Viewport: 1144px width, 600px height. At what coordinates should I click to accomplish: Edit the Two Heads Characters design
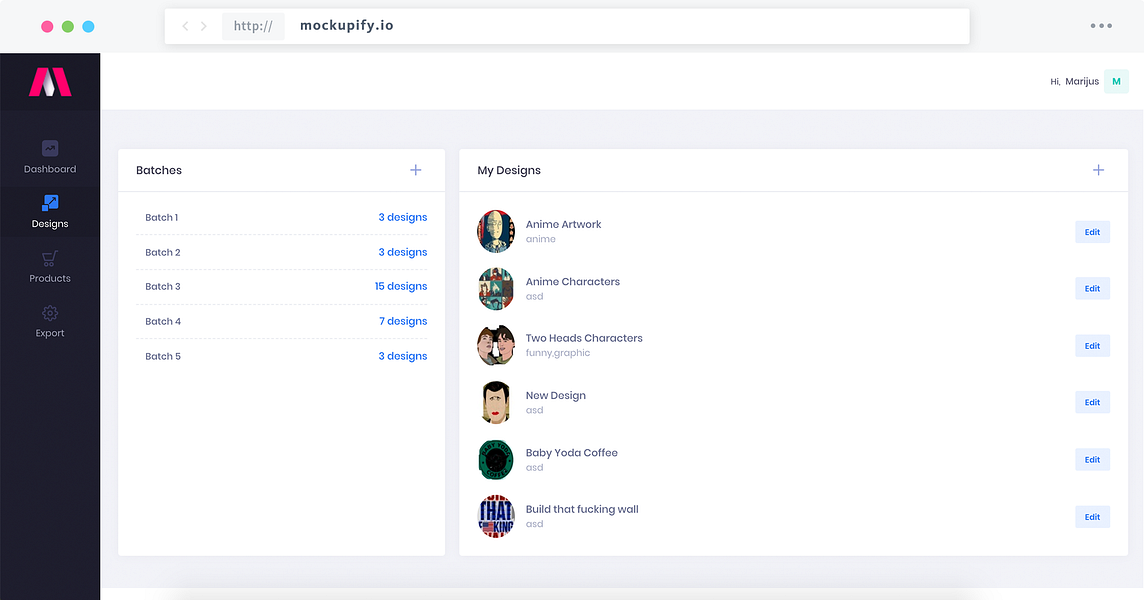coord(1092,346)
